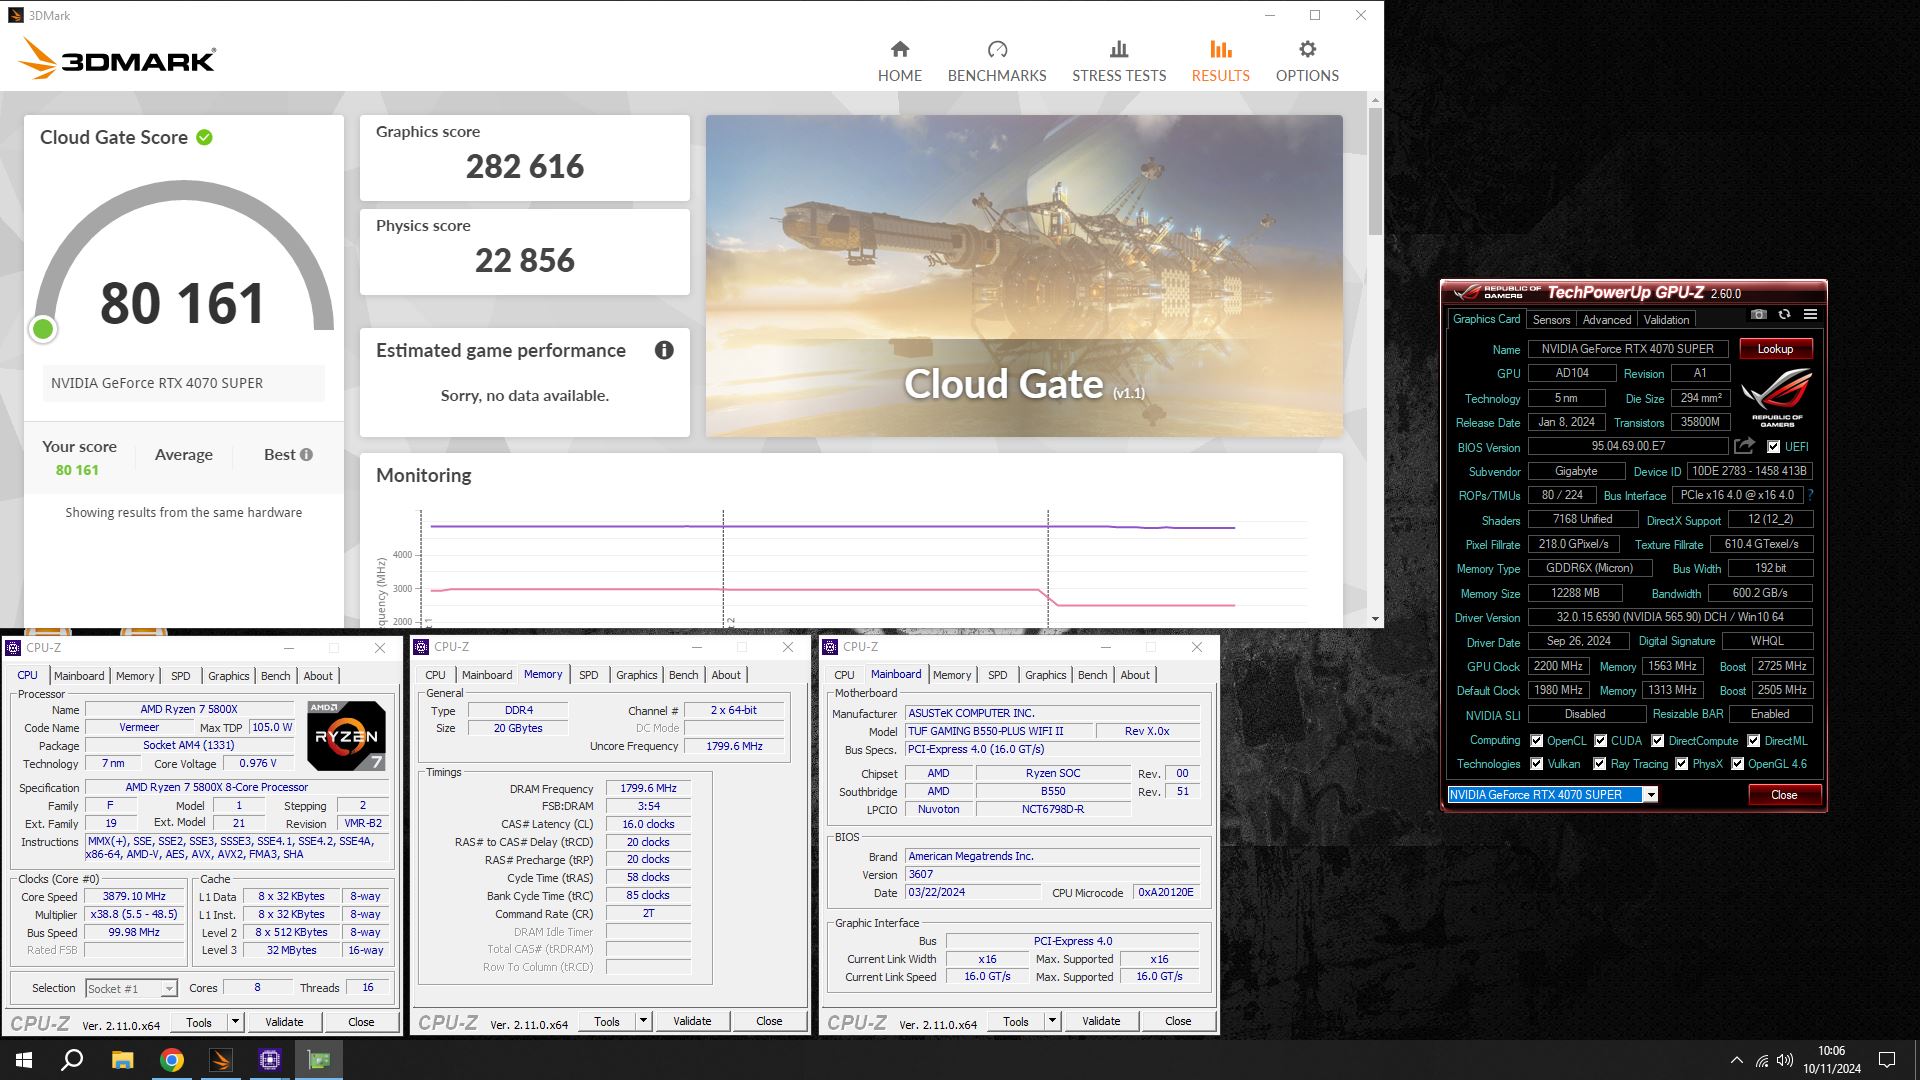Image resolution: width=1920 pixels, height=1080 pixels.
Task: Click the 3DMark scrollbar down arrow
Action: pyautogui.click(x=1375, y=619)
